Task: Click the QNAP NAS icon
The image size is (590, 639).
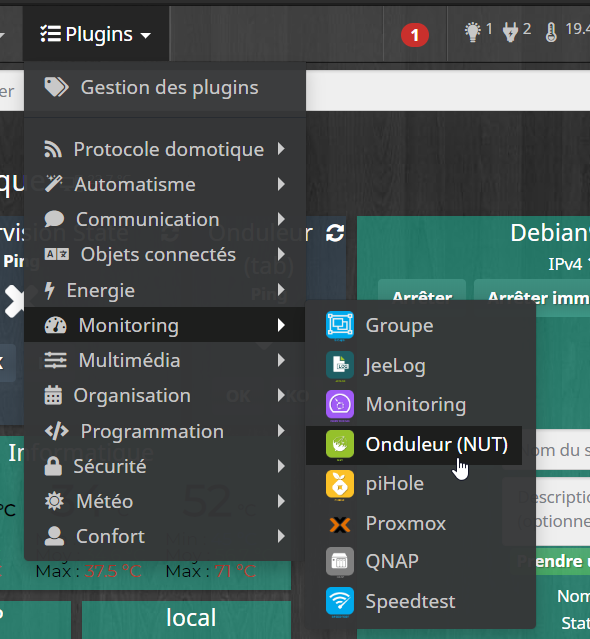Action: (x=339, y=561)
